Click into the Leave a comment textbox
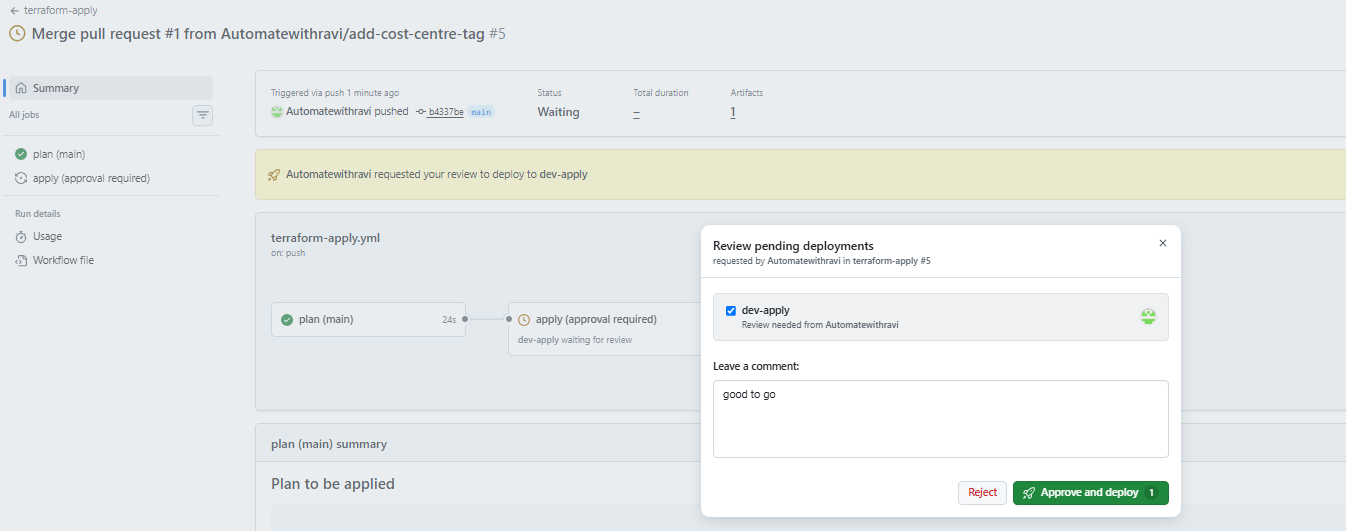Image resolution: width=1346 pixels, height=531 pixels. (941, 419)
